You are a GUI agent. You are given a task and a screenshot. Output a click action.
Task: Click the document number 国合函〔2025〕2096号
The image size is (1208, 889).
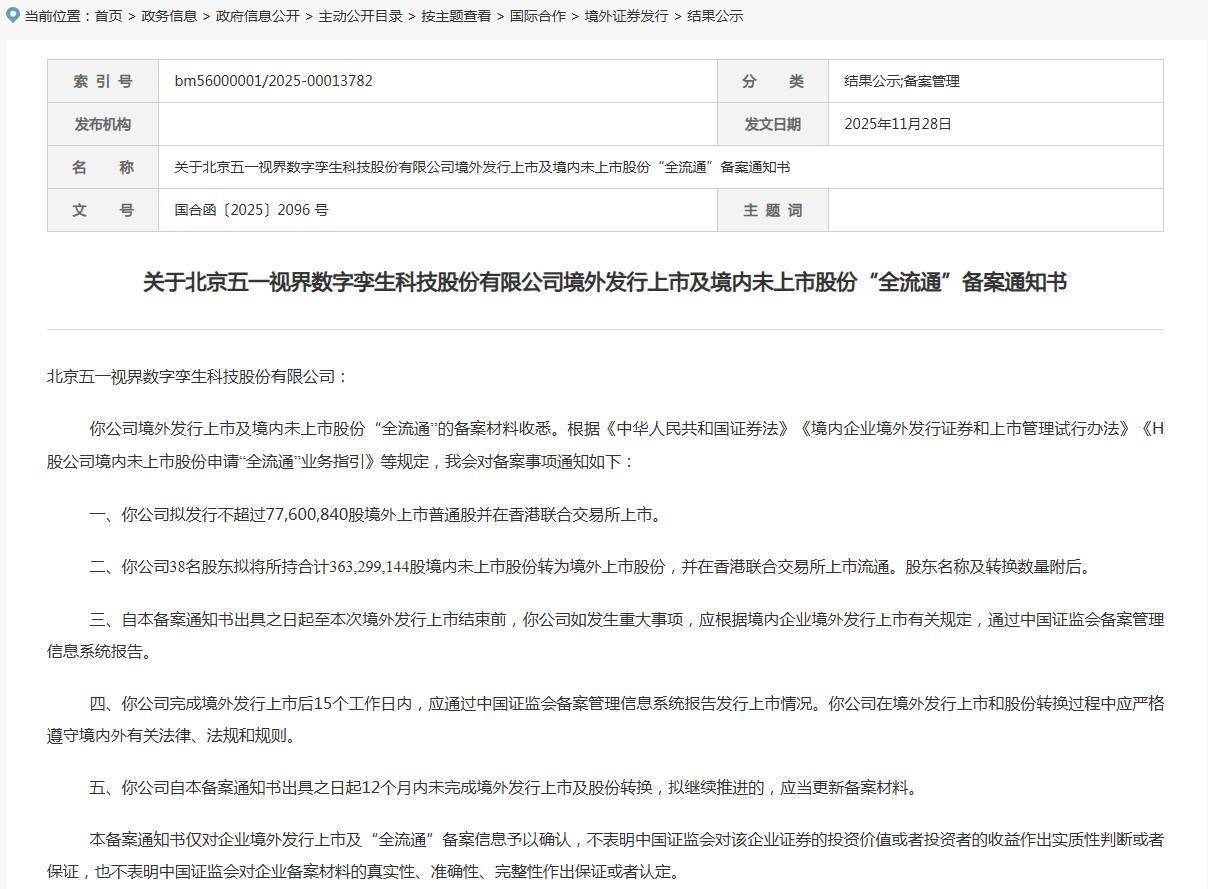tap(251, 210)
